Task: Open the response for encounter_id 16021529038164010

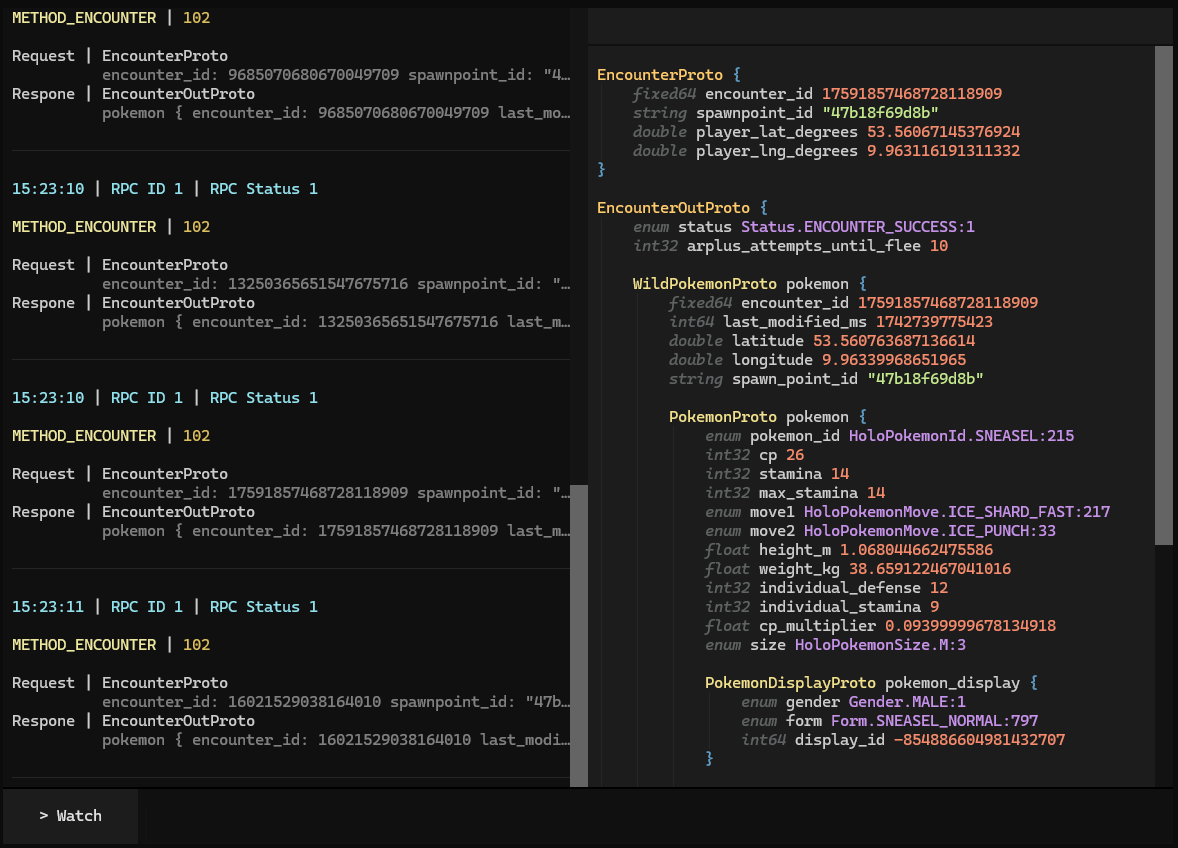Action: coord(335,740)
